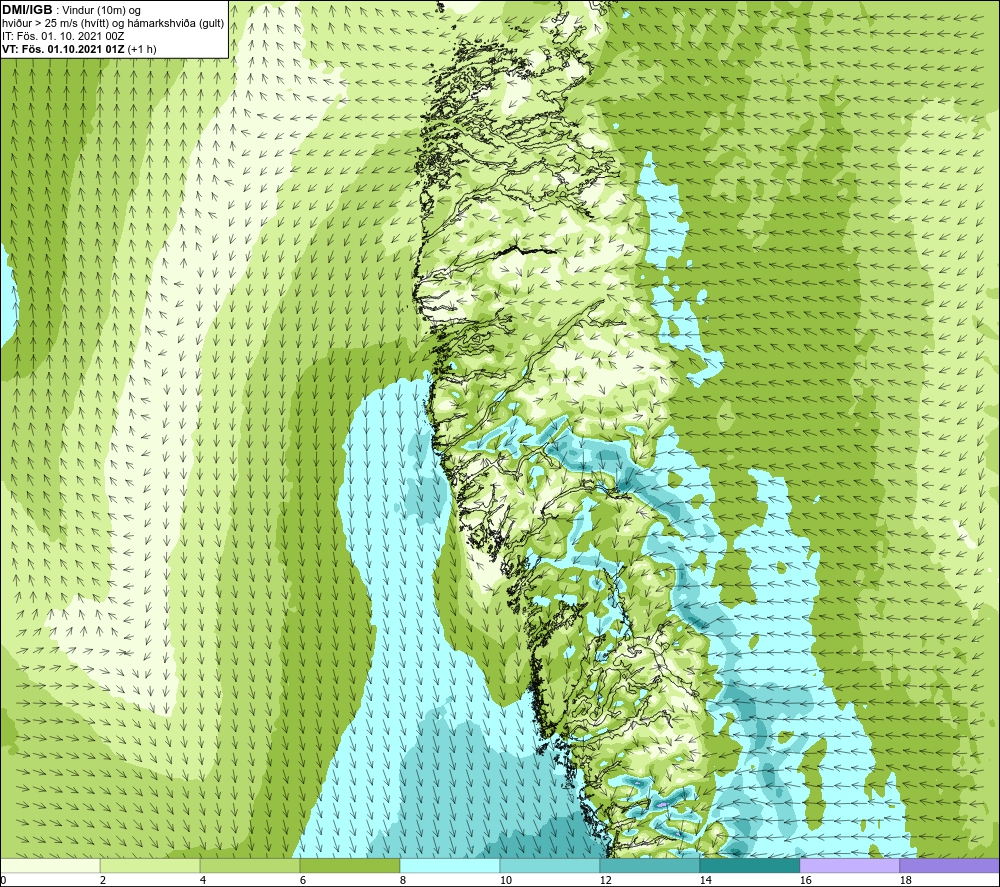Click the legend label 2
Image resolution: width=1000 pixels, height=887 pixels.
pyautogui.click(x=103, y=880)
